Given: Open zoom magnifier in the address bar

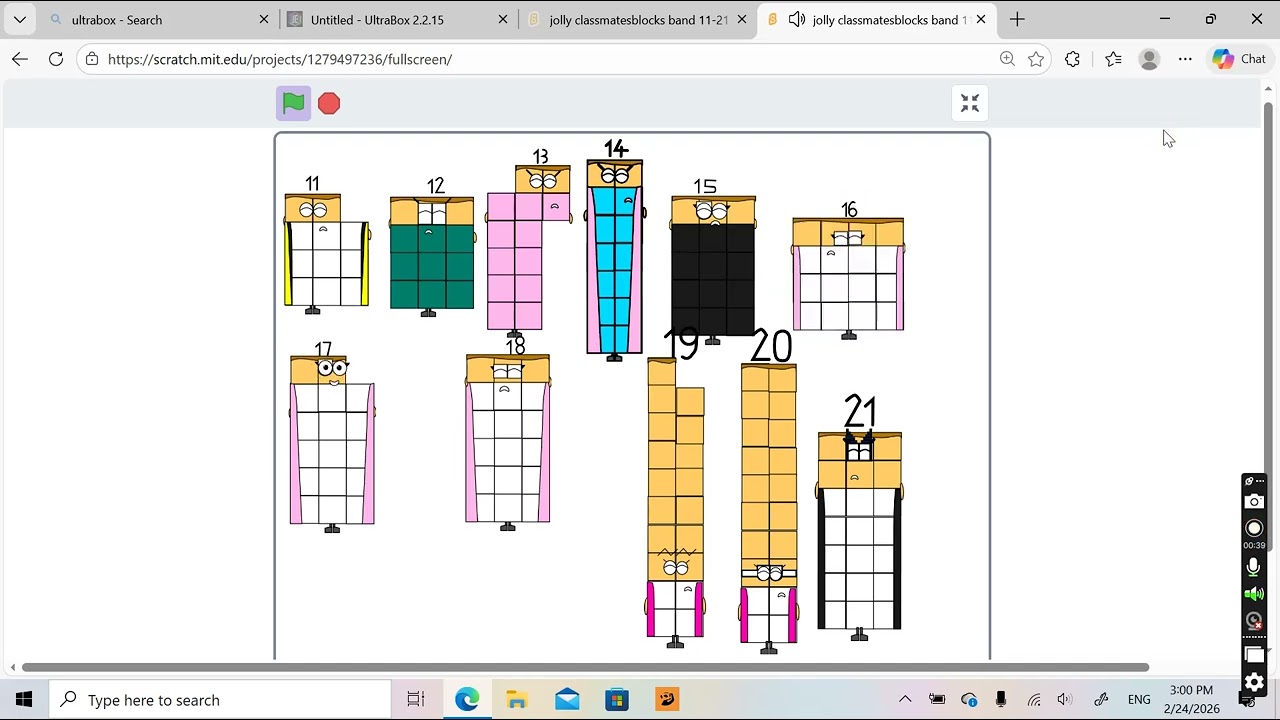Looking at the screenshot, I should [1007, 59].
